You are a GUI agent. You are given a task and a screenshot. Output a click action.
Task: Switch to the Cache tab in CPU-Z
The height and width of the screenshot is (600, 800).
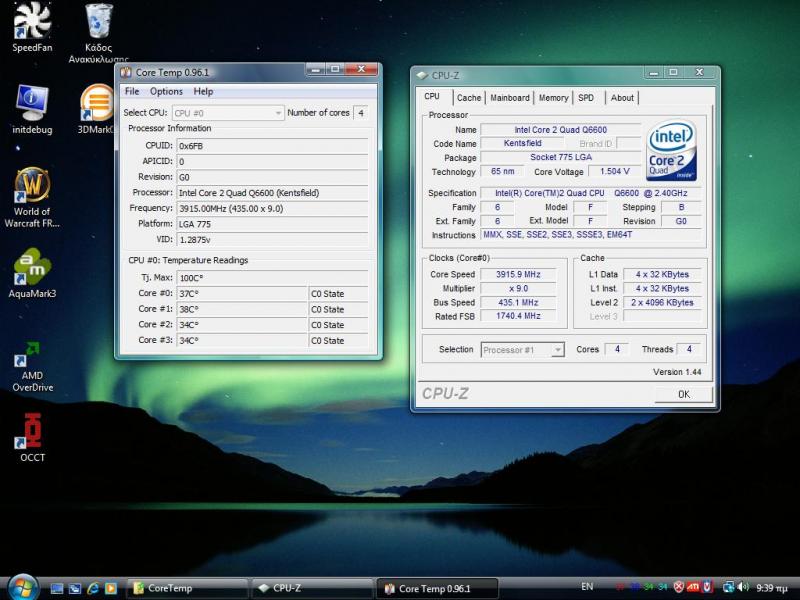[468, 97]
